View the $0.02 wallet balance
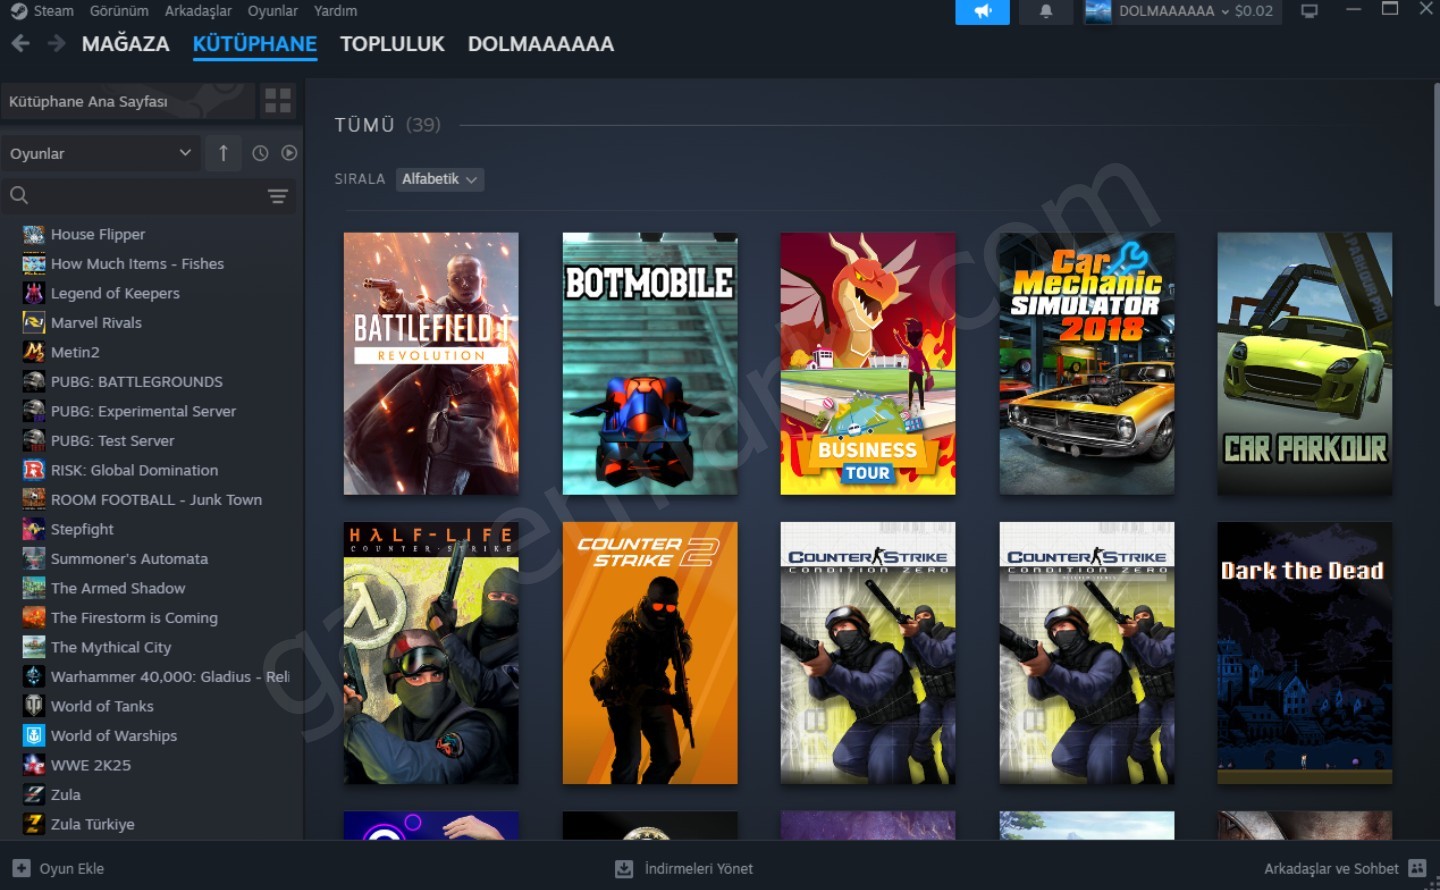 (1254, 11)
